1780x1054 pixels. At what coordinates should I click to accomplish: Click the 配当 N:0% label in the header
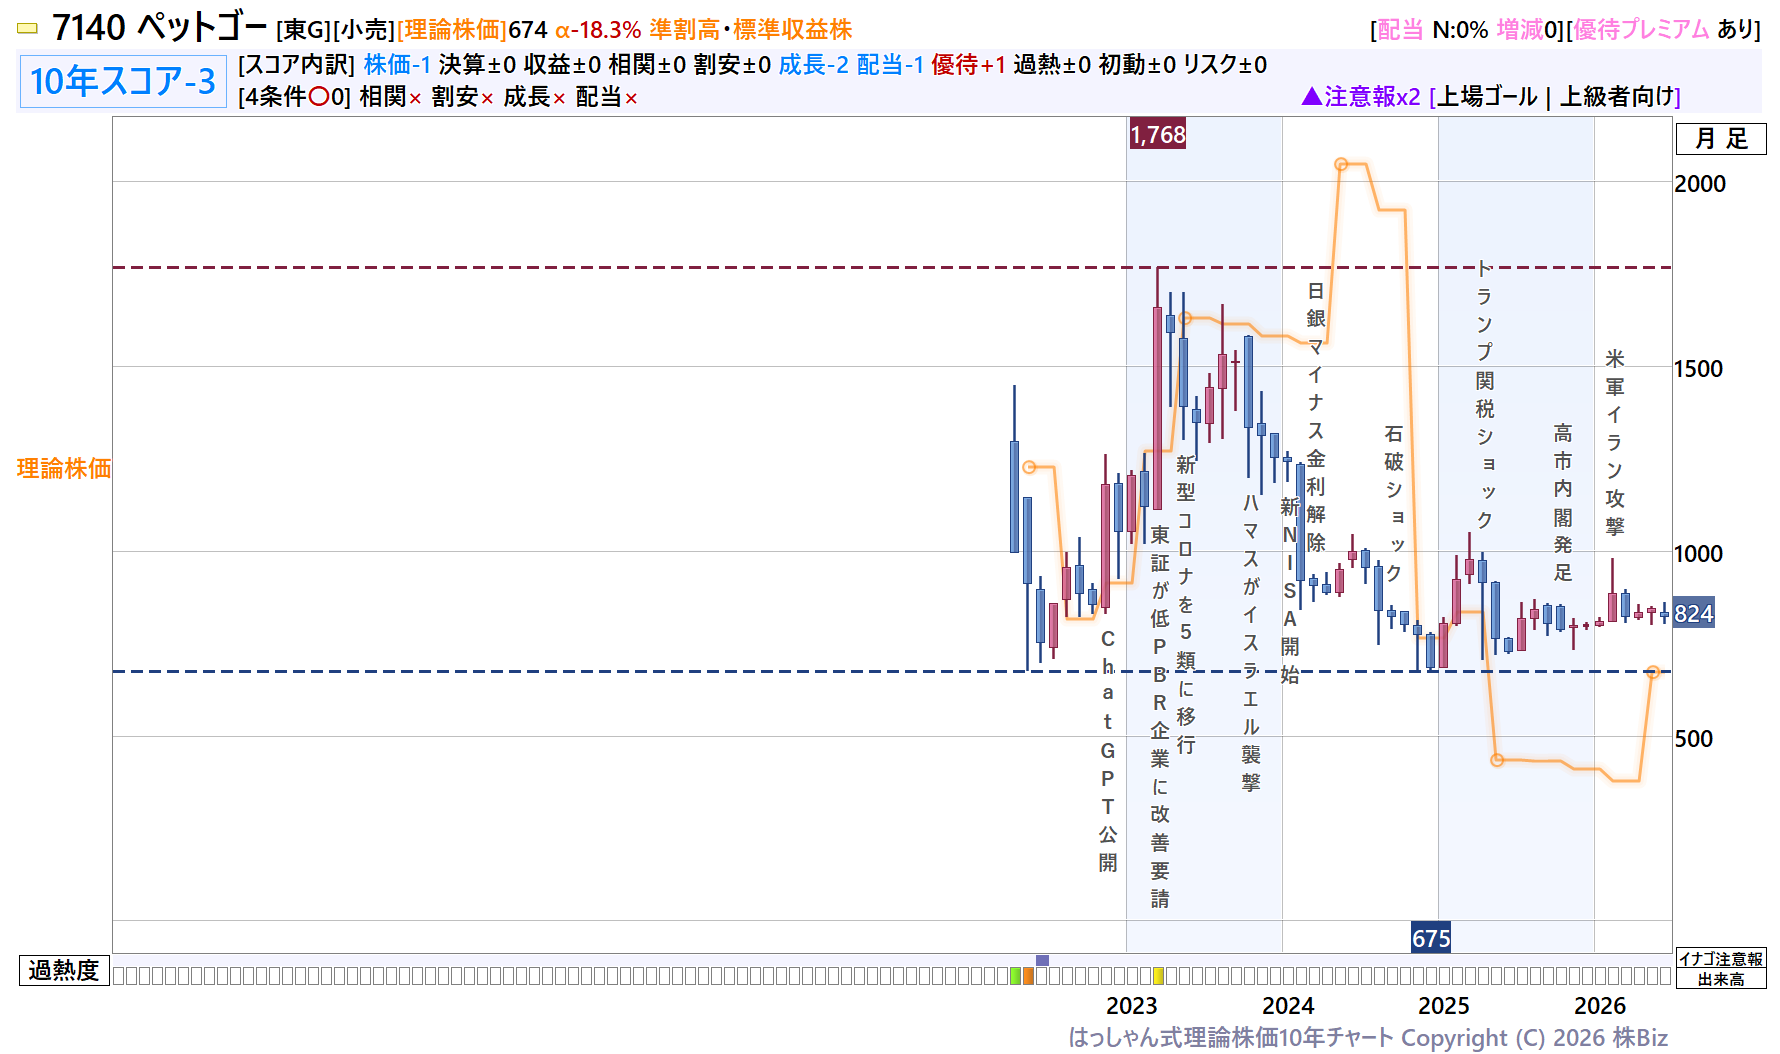(1432, 30)
